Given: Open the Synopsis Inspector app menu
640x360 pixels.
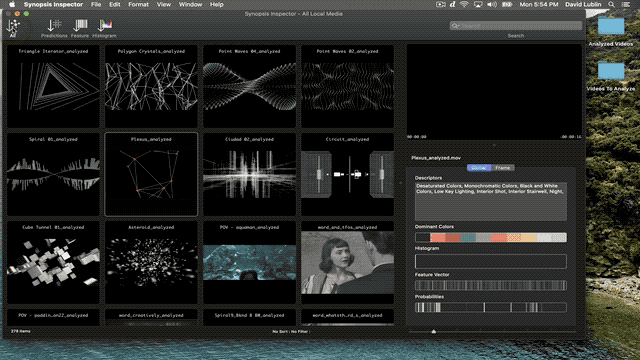Looking at the screenshot, I should point(53,4).
